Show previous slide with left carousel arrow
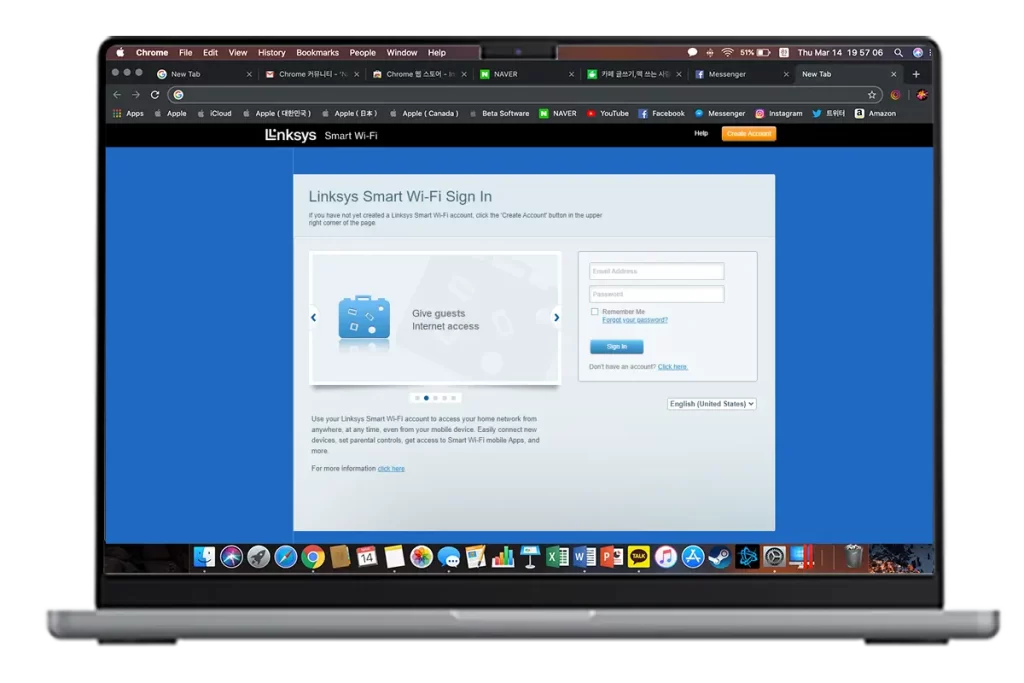The width and height of the screenshot is (1024, 683). click(313, 317)
